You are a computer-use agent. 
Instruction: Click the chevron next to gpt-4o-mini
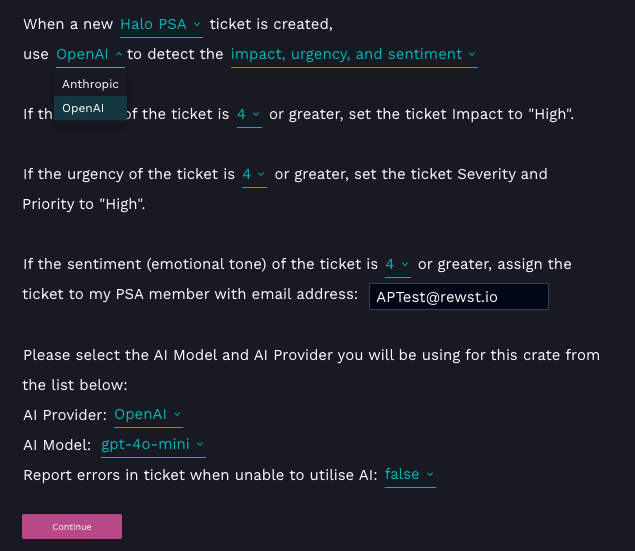200,445
